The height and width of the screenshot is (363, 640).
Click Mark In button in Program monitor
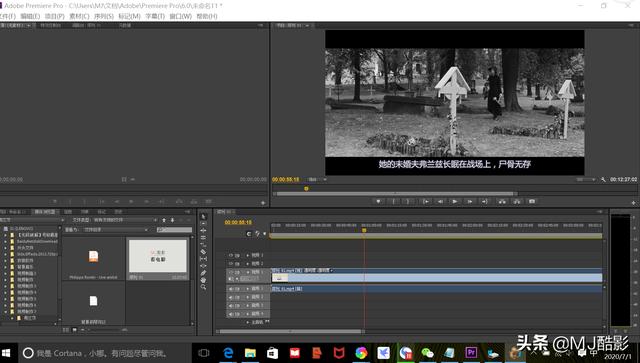[x=394, y=201]
